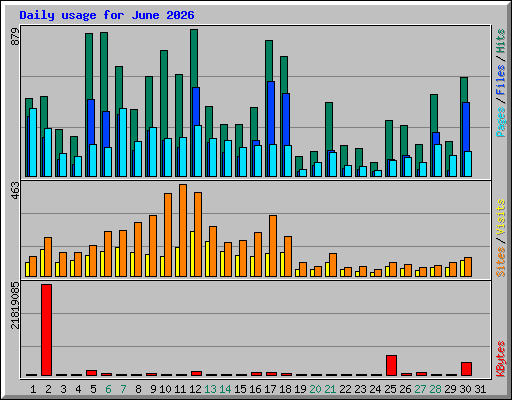Viewport: 512px width, 400px height.
Task: Click the Files legend label
Action: point(500,80)
